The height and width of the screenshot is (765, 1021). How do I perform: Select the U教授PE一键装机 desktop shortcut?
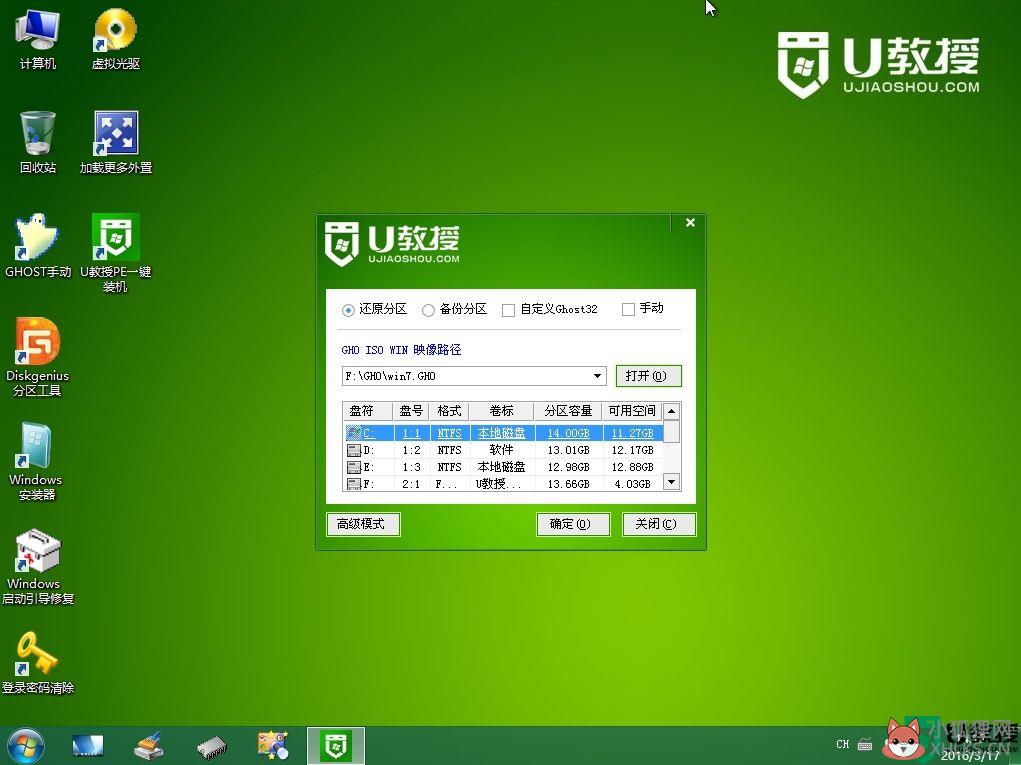click(x=116, y=254)
